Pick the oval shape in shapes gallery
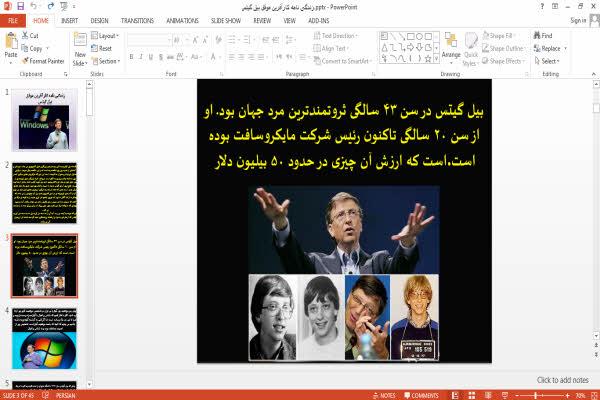 click(x=419, y=36)
